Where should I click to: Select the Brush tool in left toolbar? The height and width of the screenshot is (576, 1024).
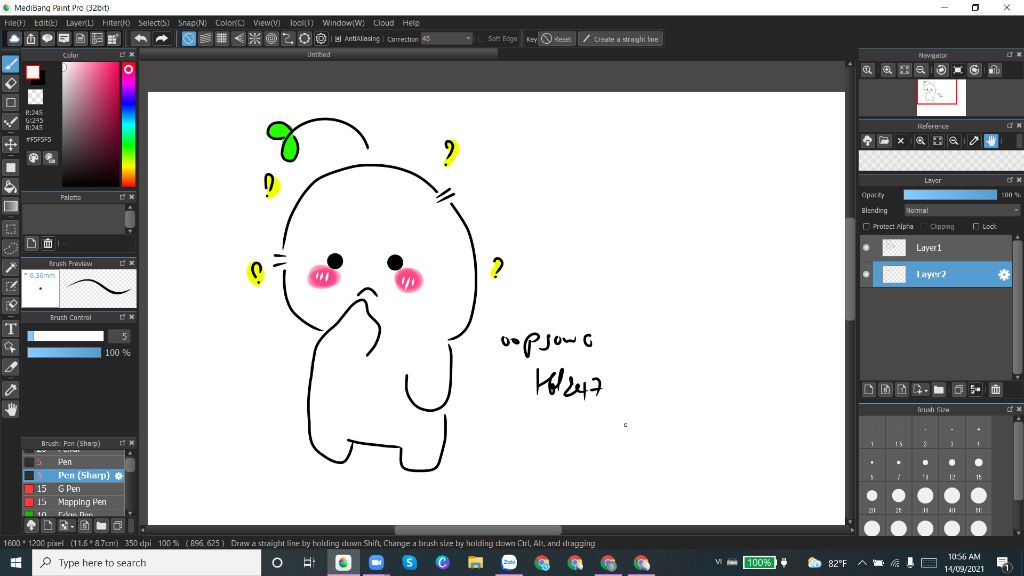click(10, 64)
